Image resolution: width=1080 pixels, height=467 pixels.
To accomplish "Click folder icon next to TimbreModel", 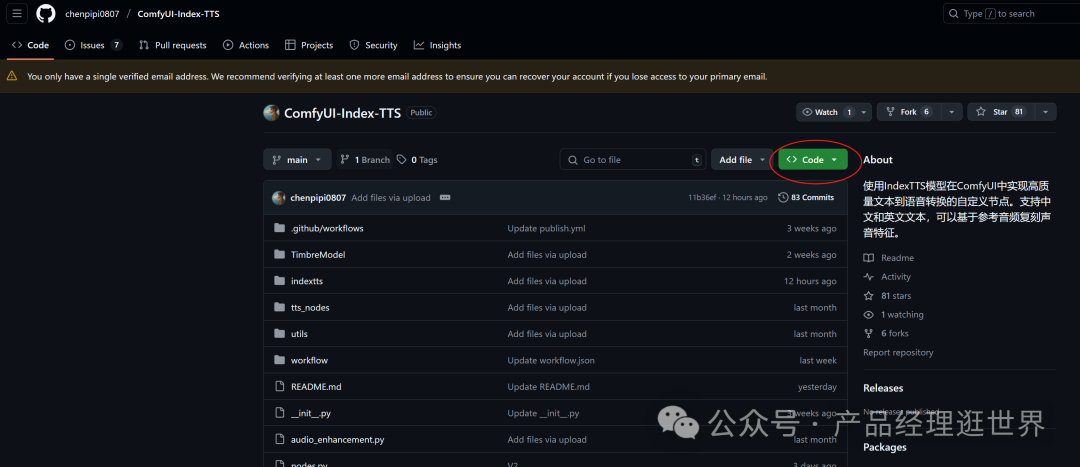I will click(279, 255).
